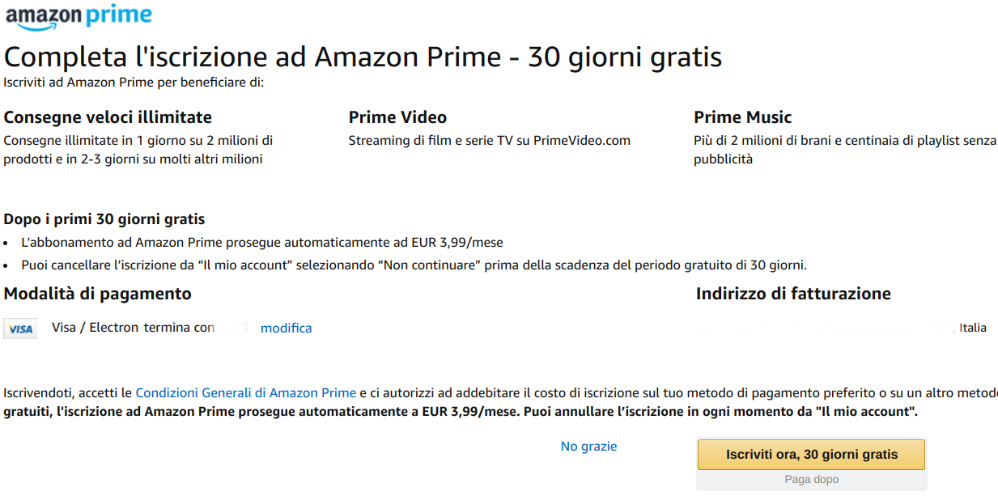Click the Più di 2 milioni di brani description
This screenshot has width=998, height=500.
(845, 149)
